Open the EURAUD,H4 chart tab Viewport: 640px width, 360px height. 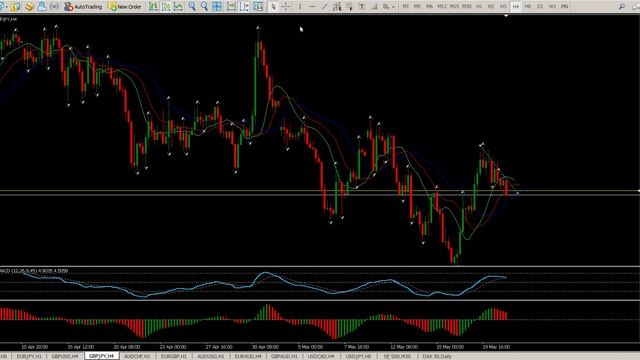(x=248, y=356)
